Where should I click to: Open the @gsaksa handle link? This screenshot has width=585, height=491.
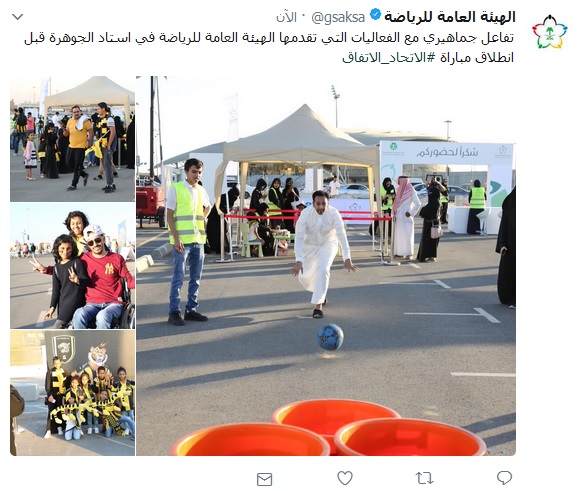338,17
